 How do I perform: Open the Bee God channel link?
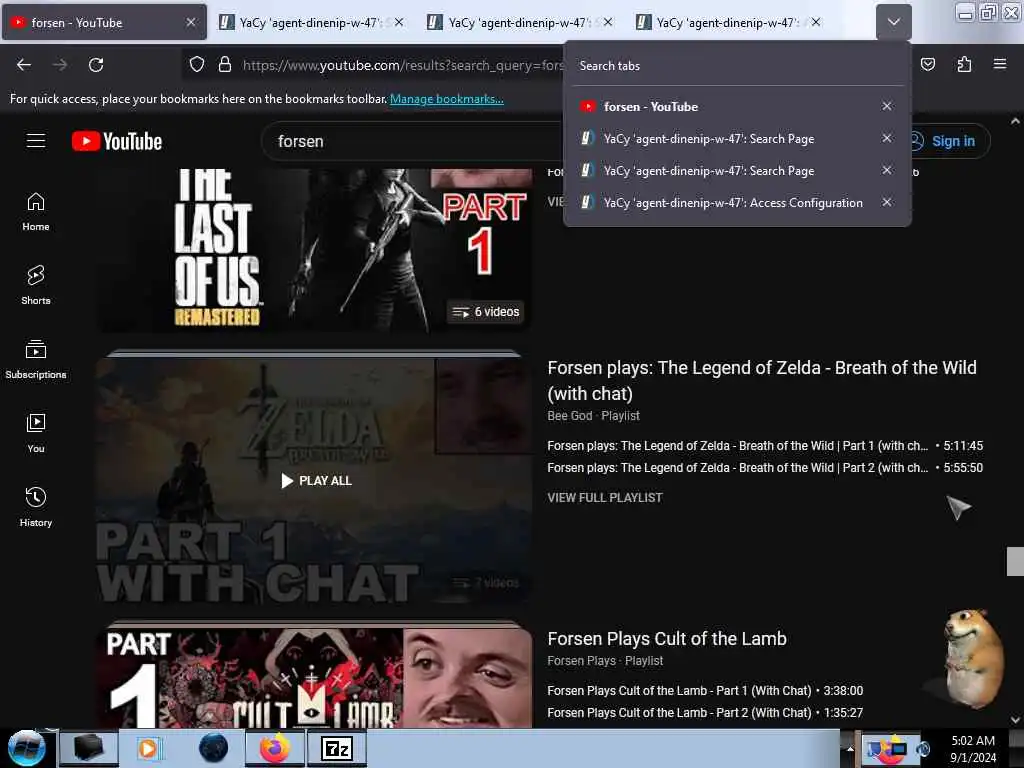coord(569,415)
